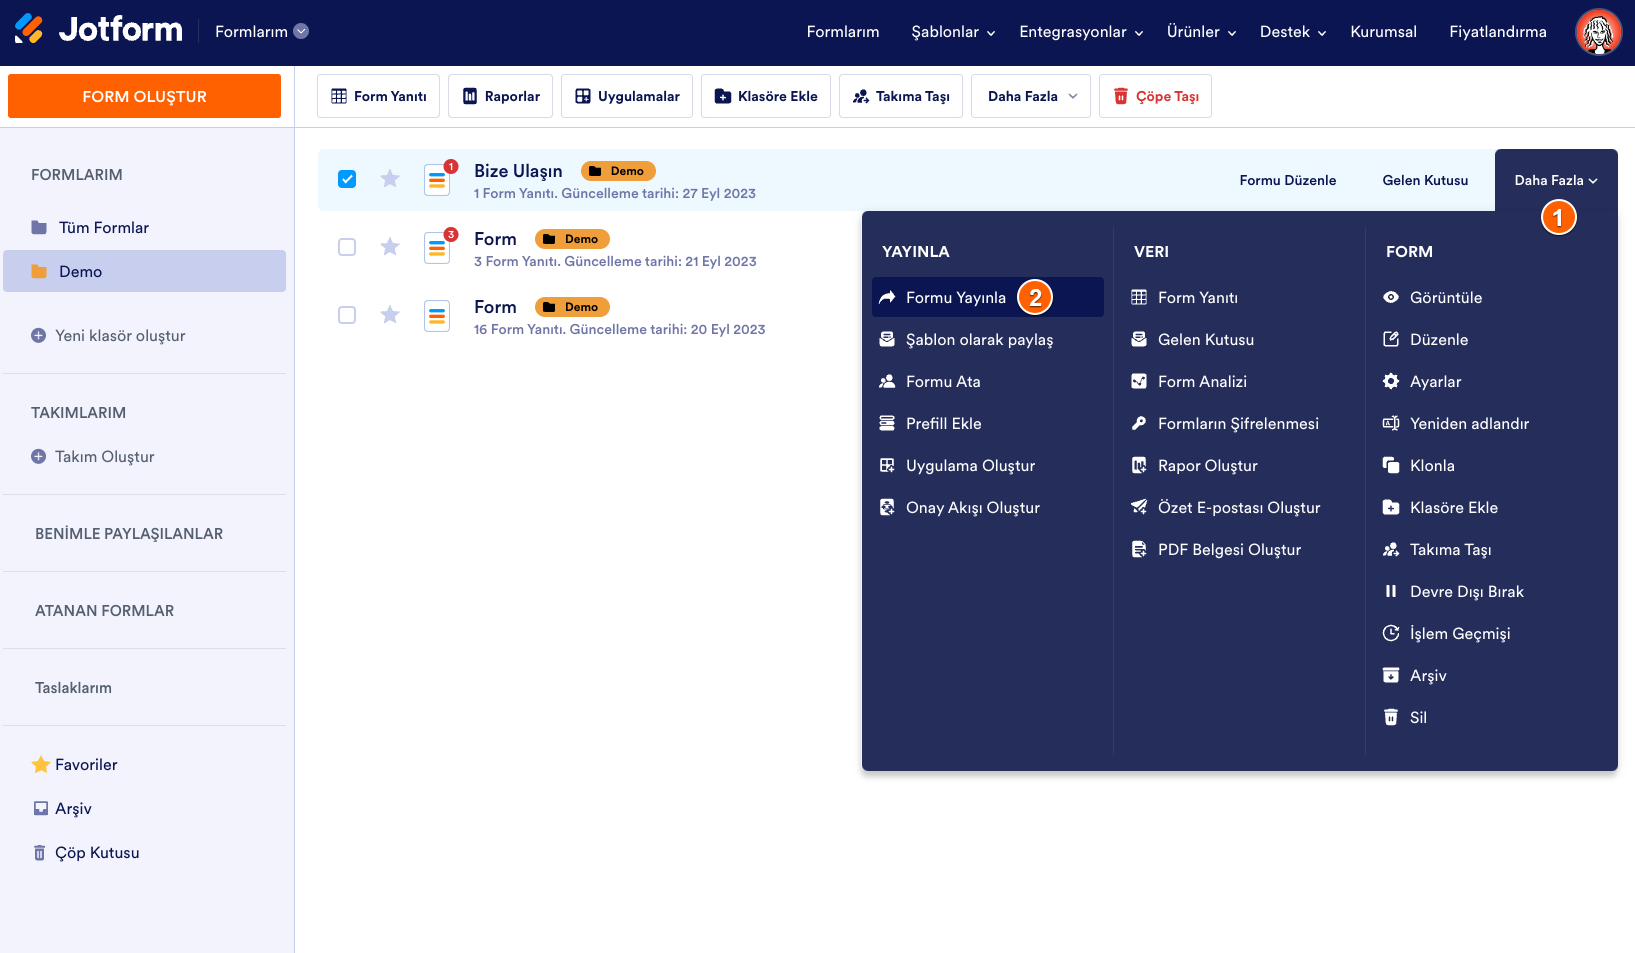Star the Bize Ulaşın form as favorite

coord(390,179)
